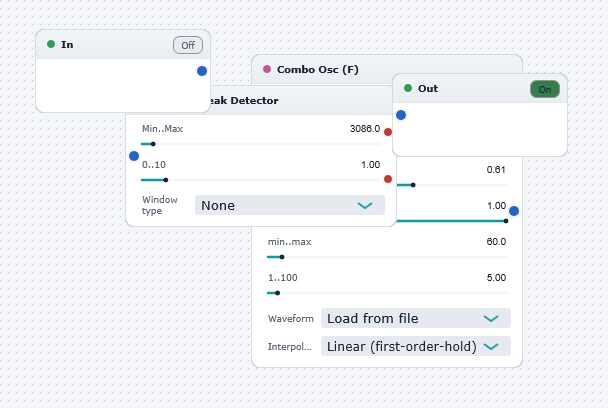Screen dimensions: 608x408
Task: Select the red port beside Min..Max 3086.0
Action: pyautogui.click(x=388, y=132)
